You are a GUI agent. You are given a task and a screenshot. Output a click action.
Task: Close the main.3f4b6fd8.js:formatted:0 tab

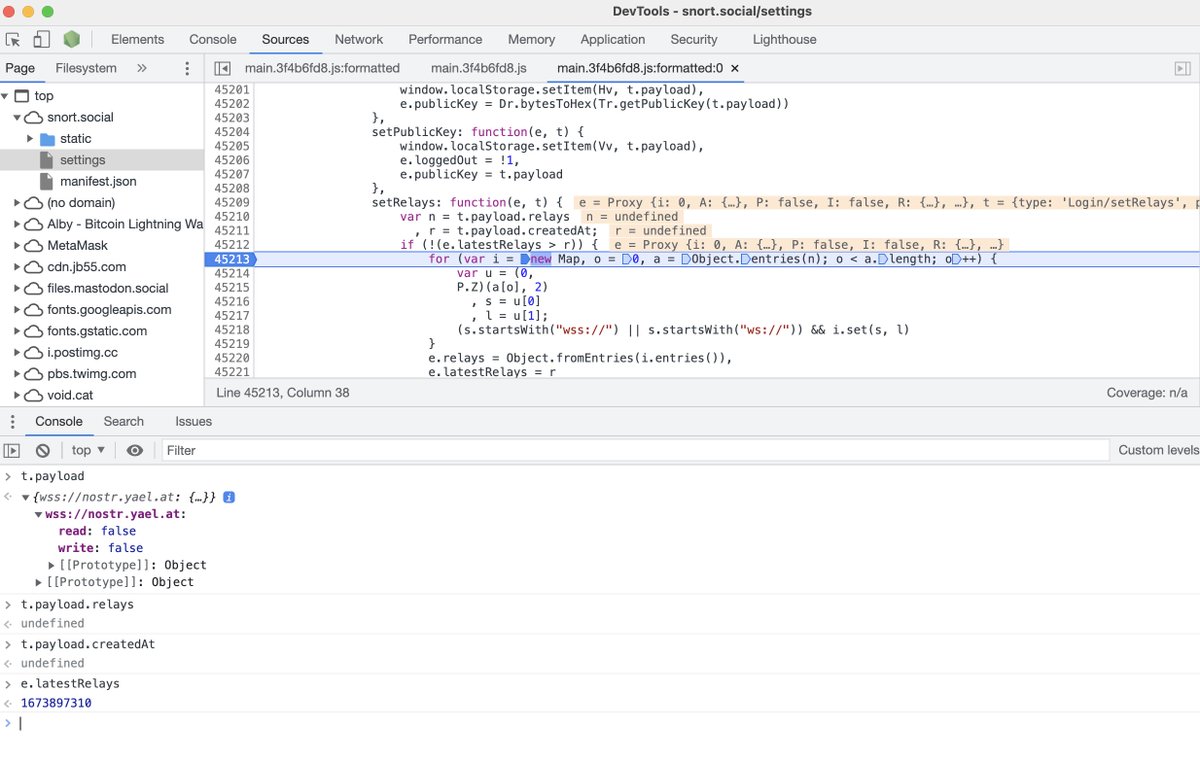[x=735, y=68]
